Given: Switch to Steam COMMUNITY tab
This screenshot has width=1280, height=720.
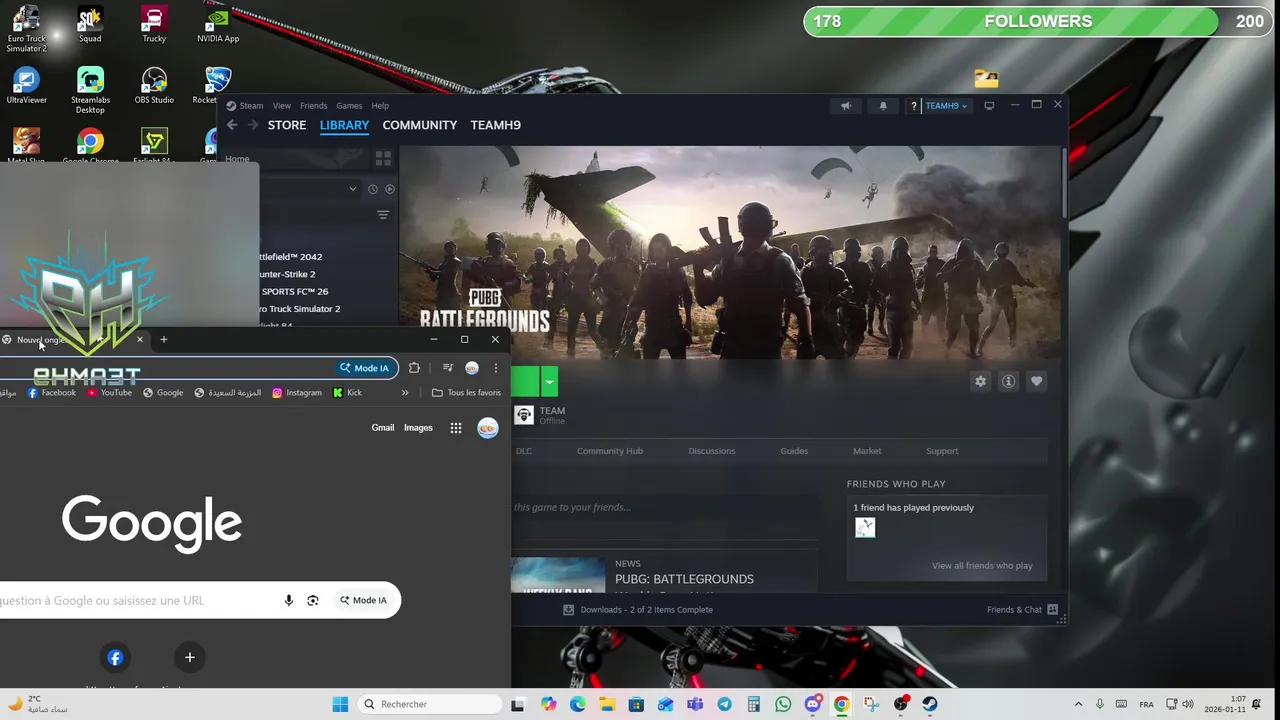Looking at the screenshot, I should 420,125.
